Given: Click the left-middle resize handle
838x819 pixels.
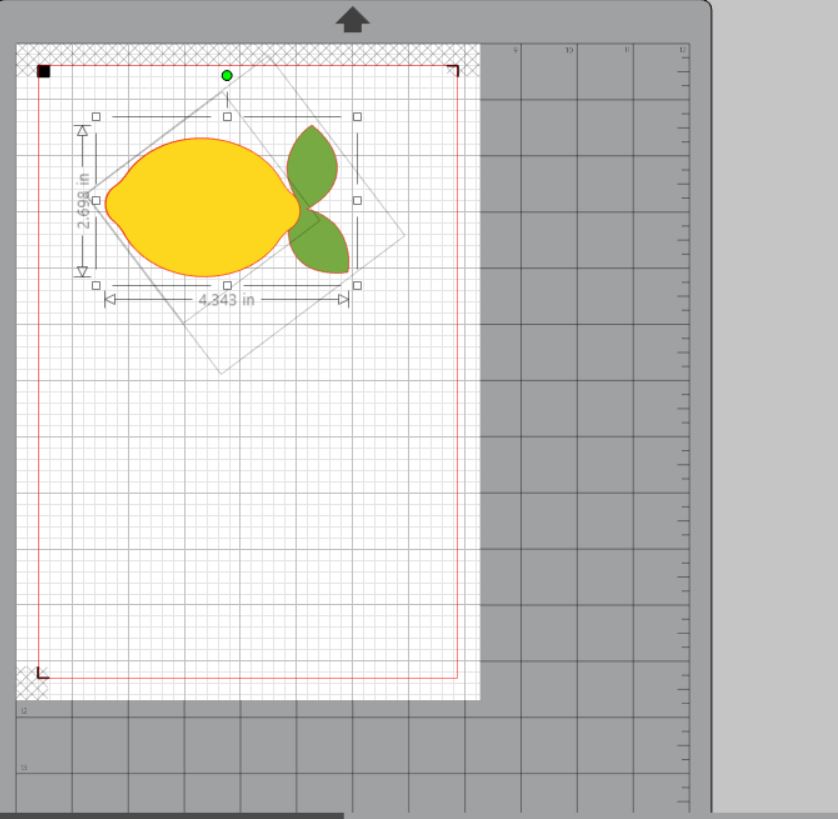Looking at the screenshot, I should coord(96,201).
